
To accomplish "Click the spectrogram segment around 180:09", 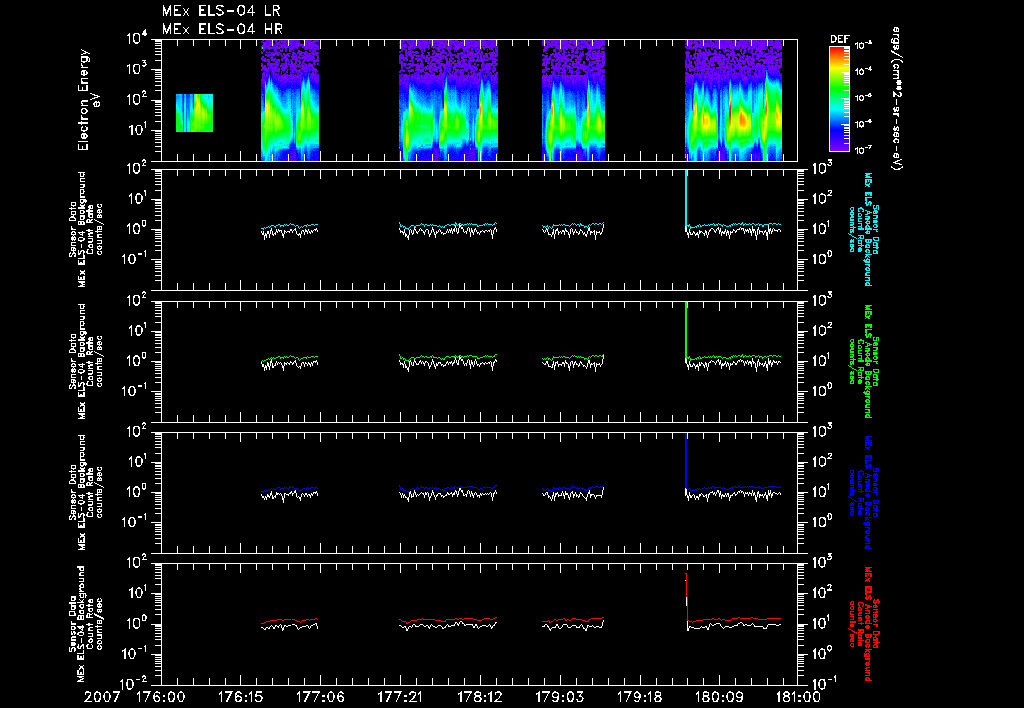I will [x=733, y=100].
